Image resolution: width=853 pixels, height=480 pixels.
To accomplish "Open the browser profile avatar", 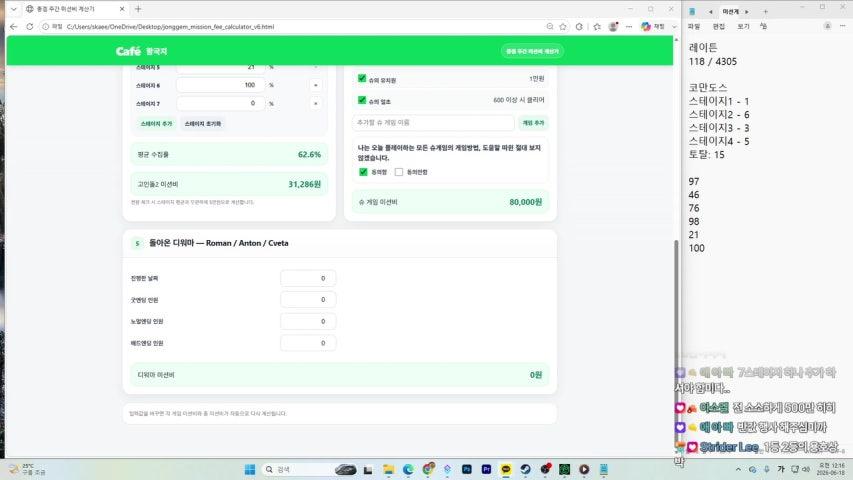I will click(613, 26).
